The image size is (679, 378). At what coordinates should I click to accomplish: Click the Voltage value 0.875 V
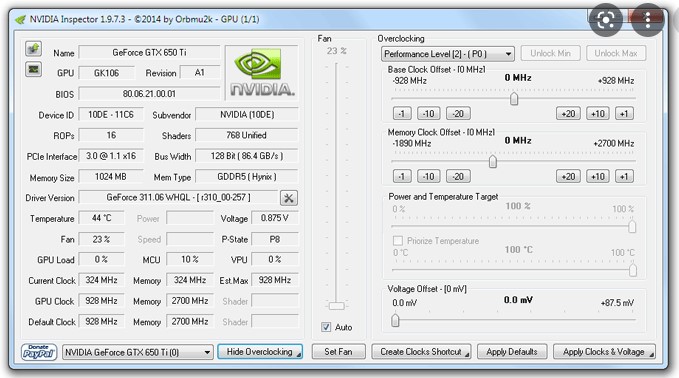coord(275,218)
